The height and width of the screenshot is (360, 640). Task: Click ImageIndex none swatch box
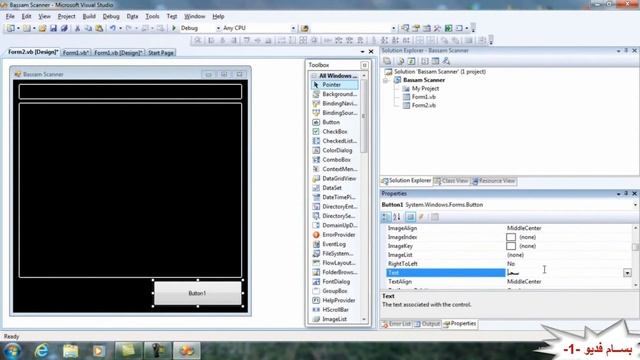coord(511,237)
